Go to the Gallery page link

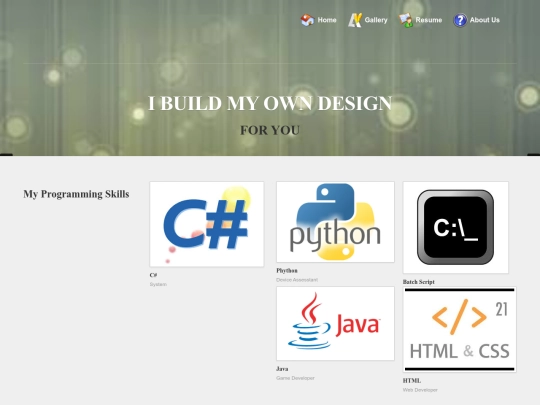click(376, 20)
